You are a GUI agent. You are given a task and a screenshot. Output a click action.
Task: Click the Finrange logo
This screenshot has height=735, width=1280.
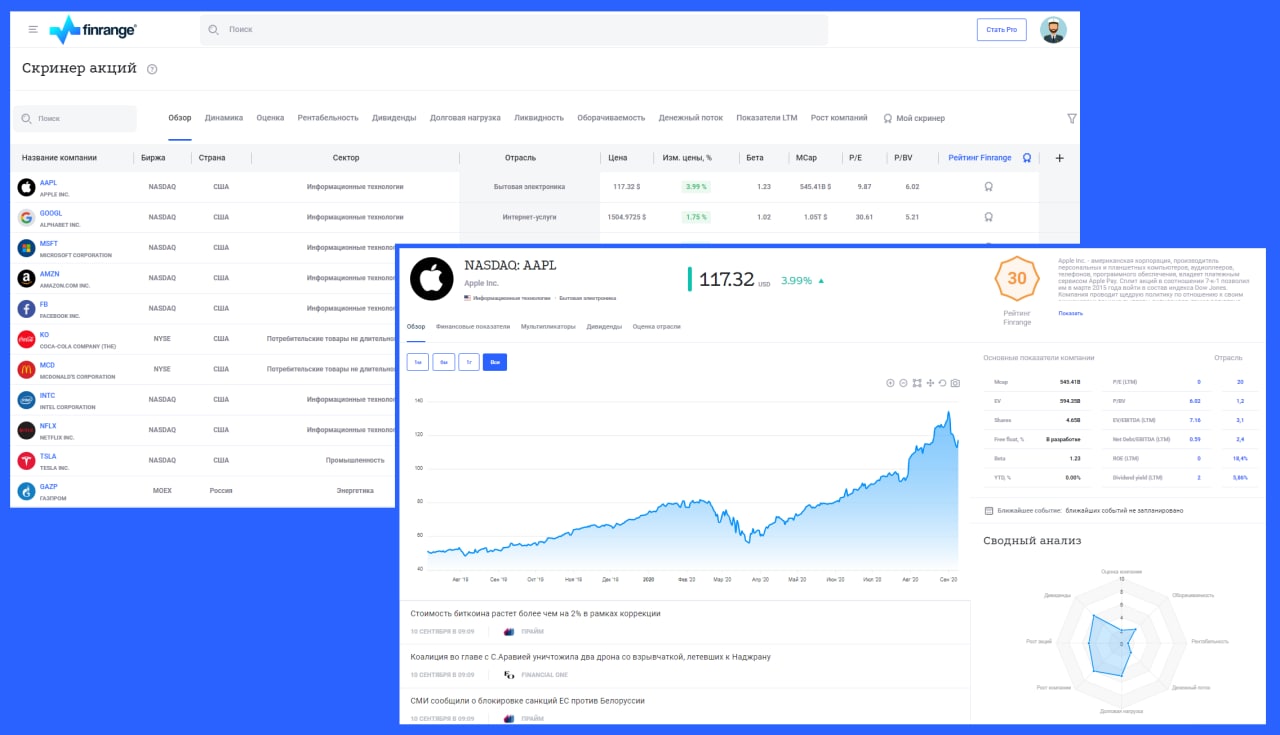[93, 30]
